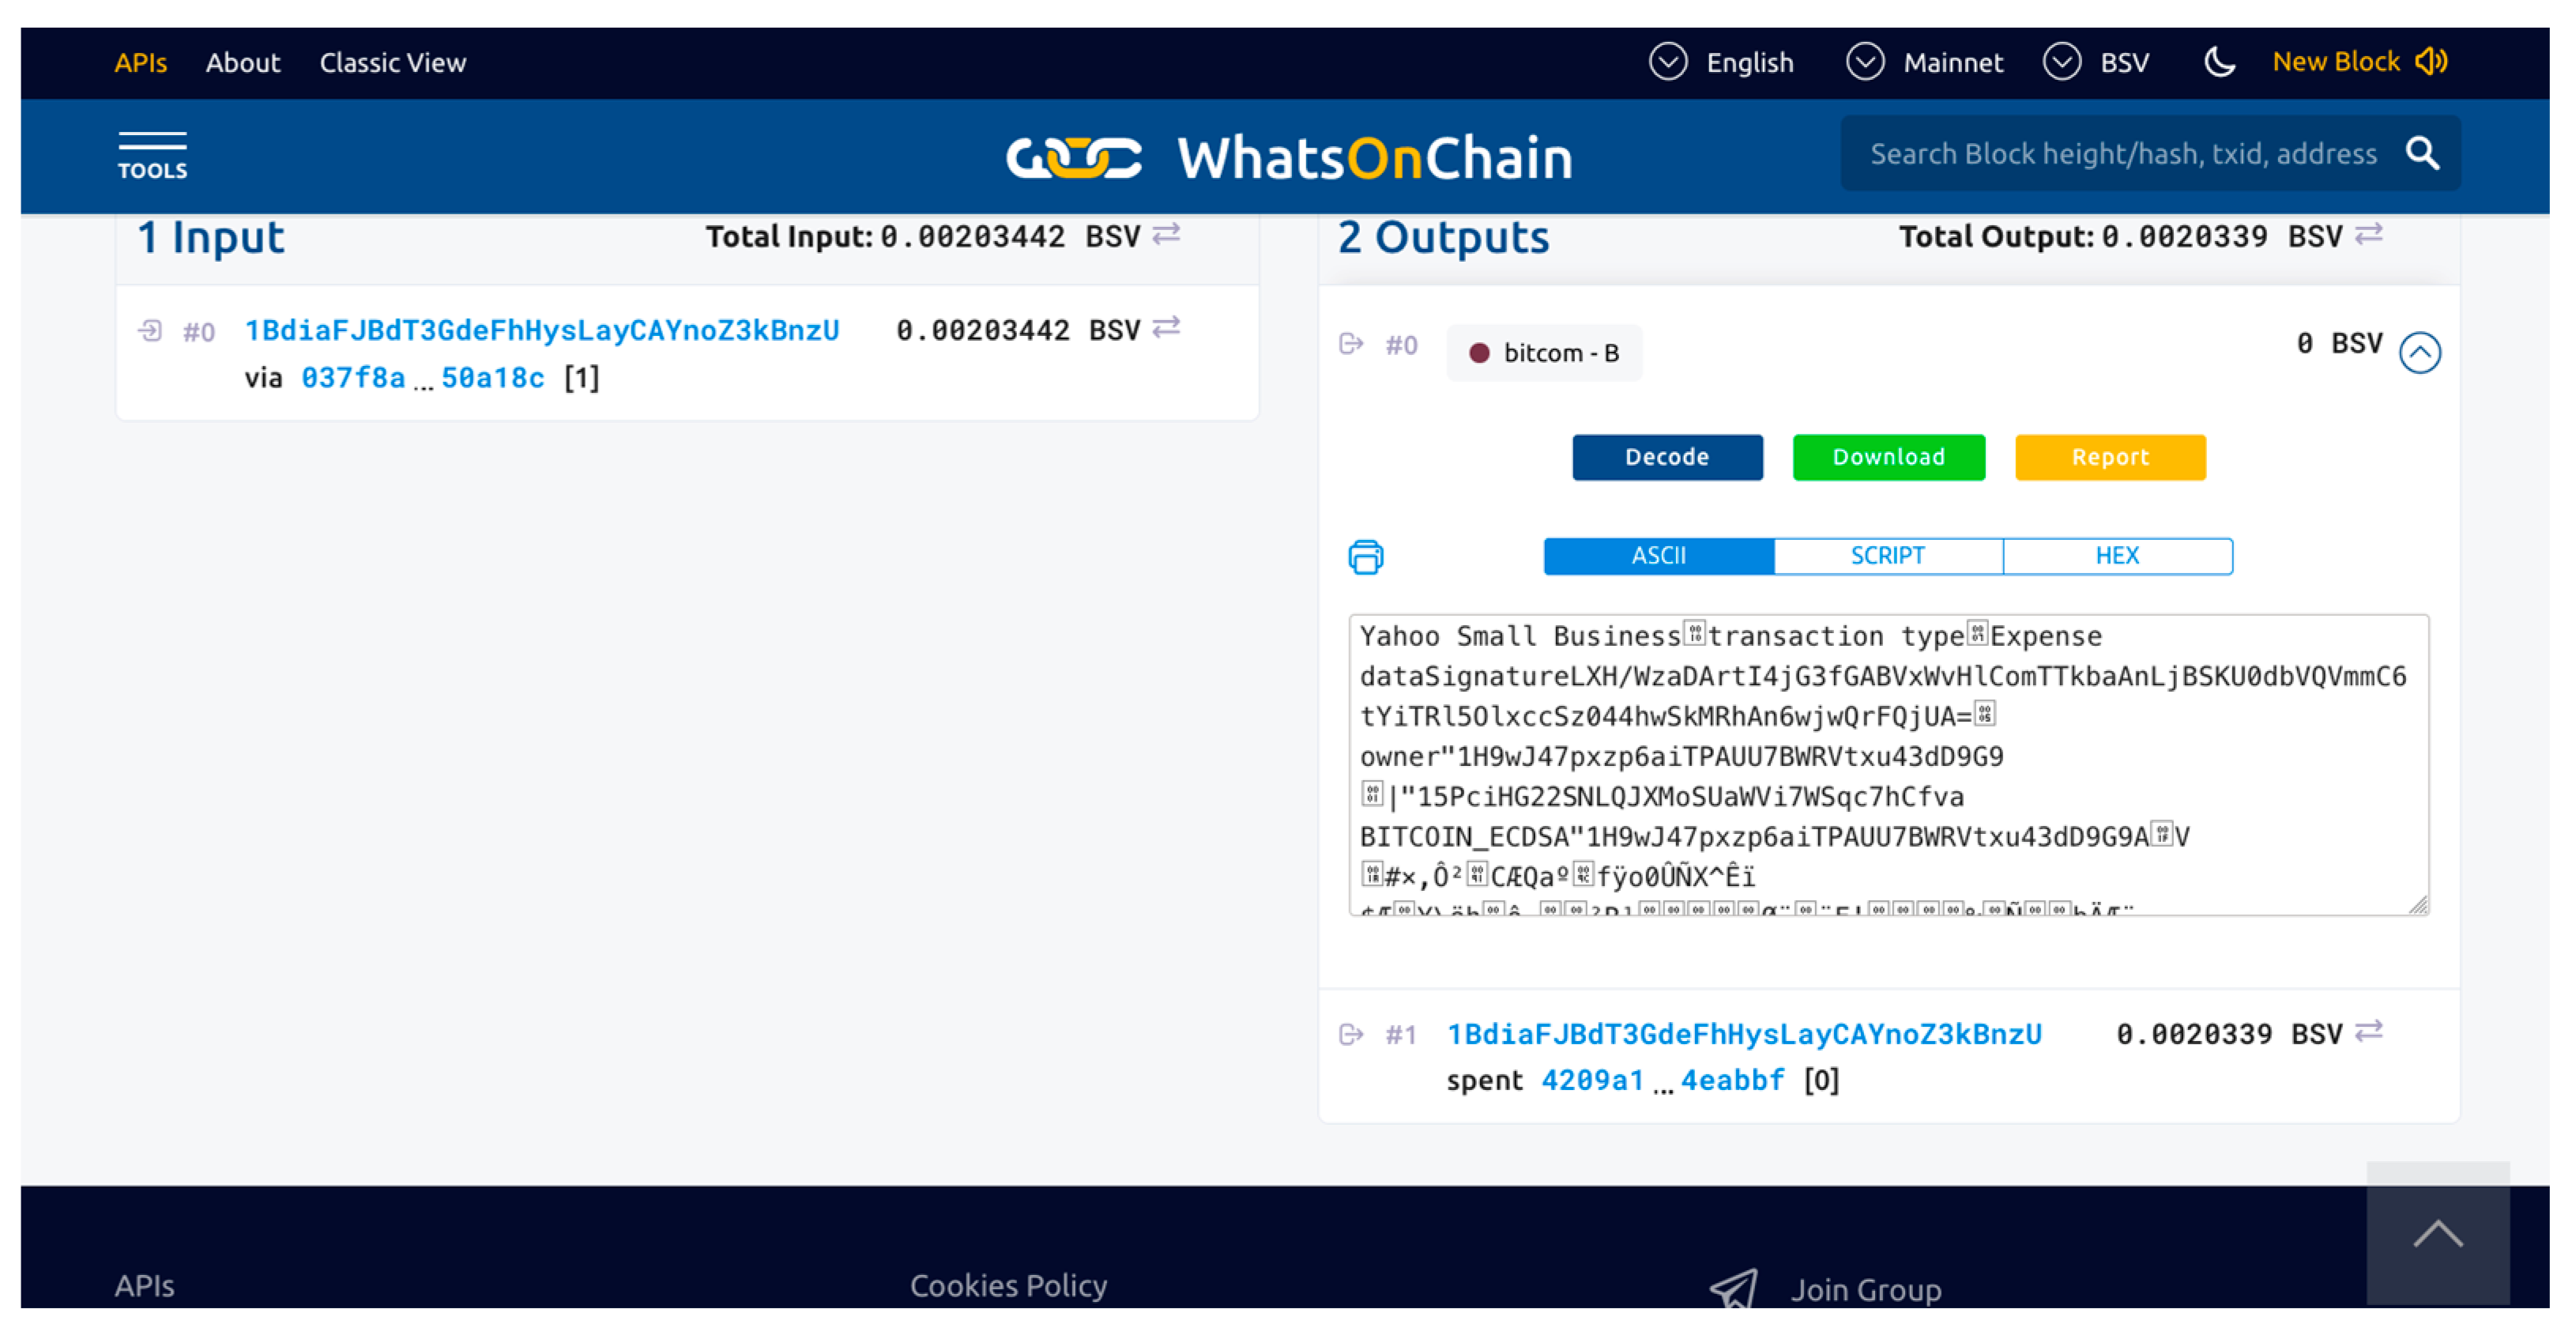Click the dark mode moon icon
Viewport: 2576px width, 1328px height.
click(2218, 62)
